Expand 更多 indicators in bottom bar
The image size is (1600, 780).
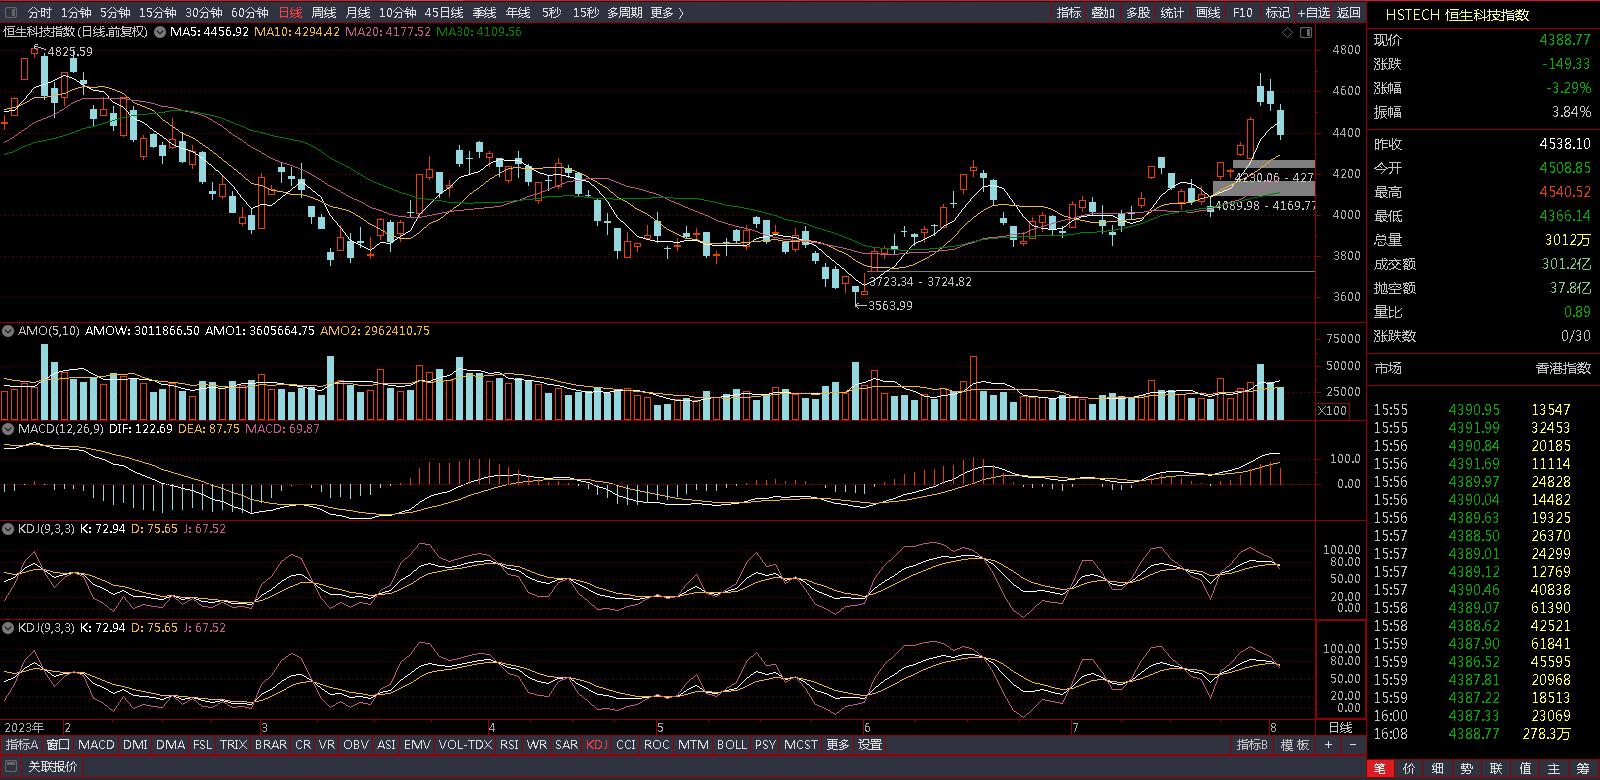tap(837, 745)
